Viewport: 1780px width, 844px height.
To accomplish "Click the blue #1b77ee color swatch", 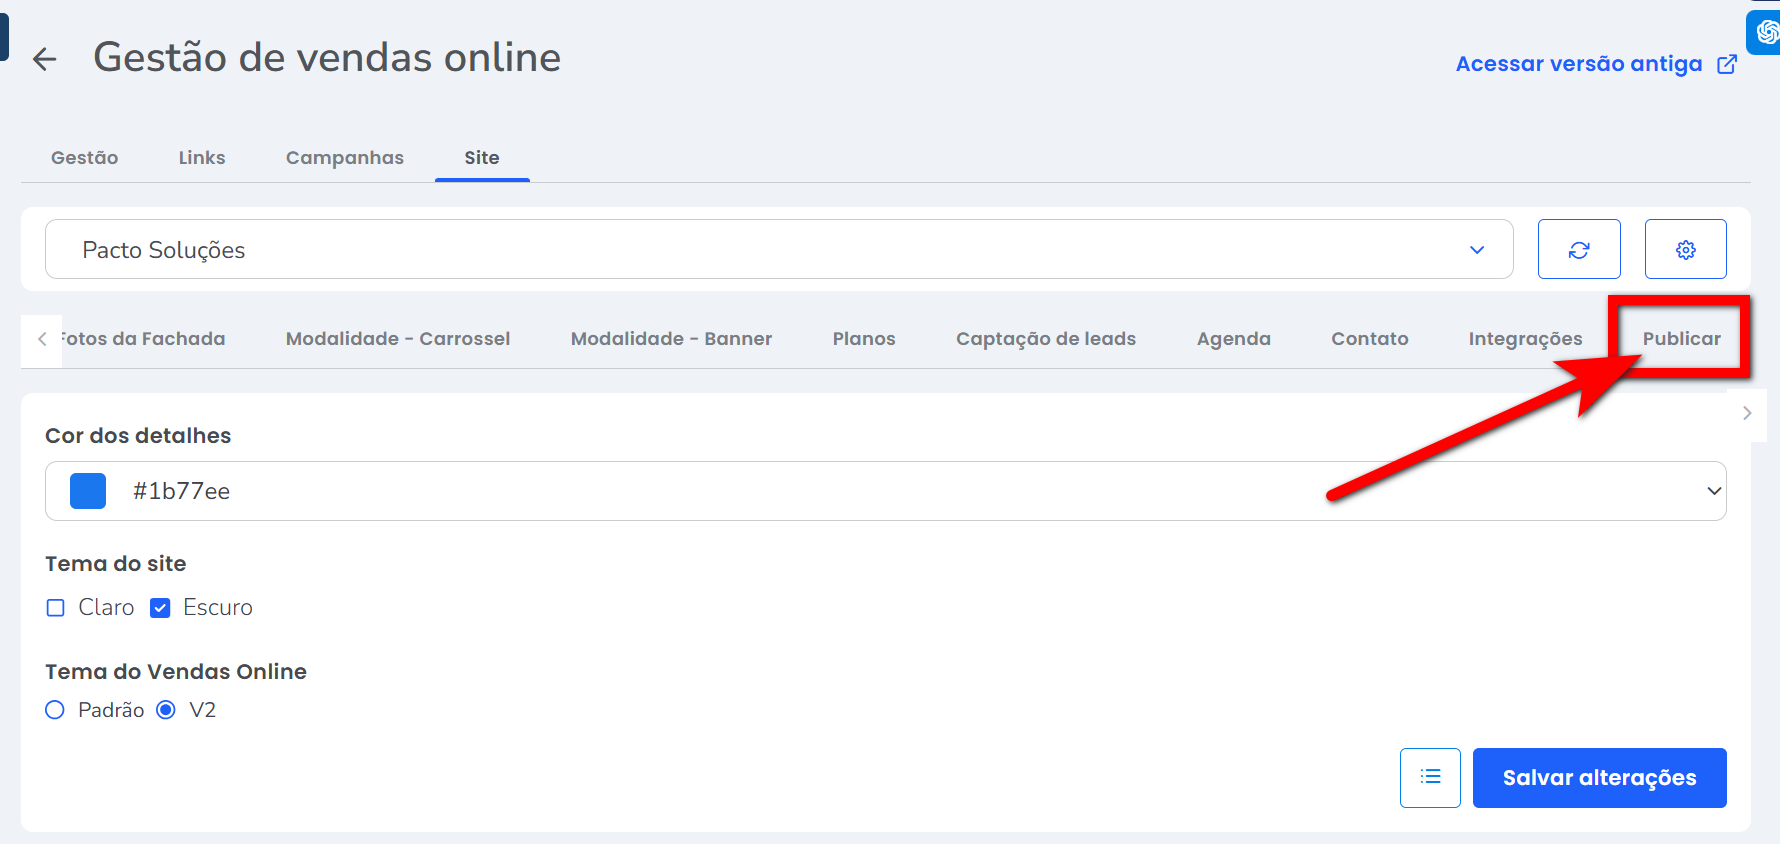I will tap(88, 491).
